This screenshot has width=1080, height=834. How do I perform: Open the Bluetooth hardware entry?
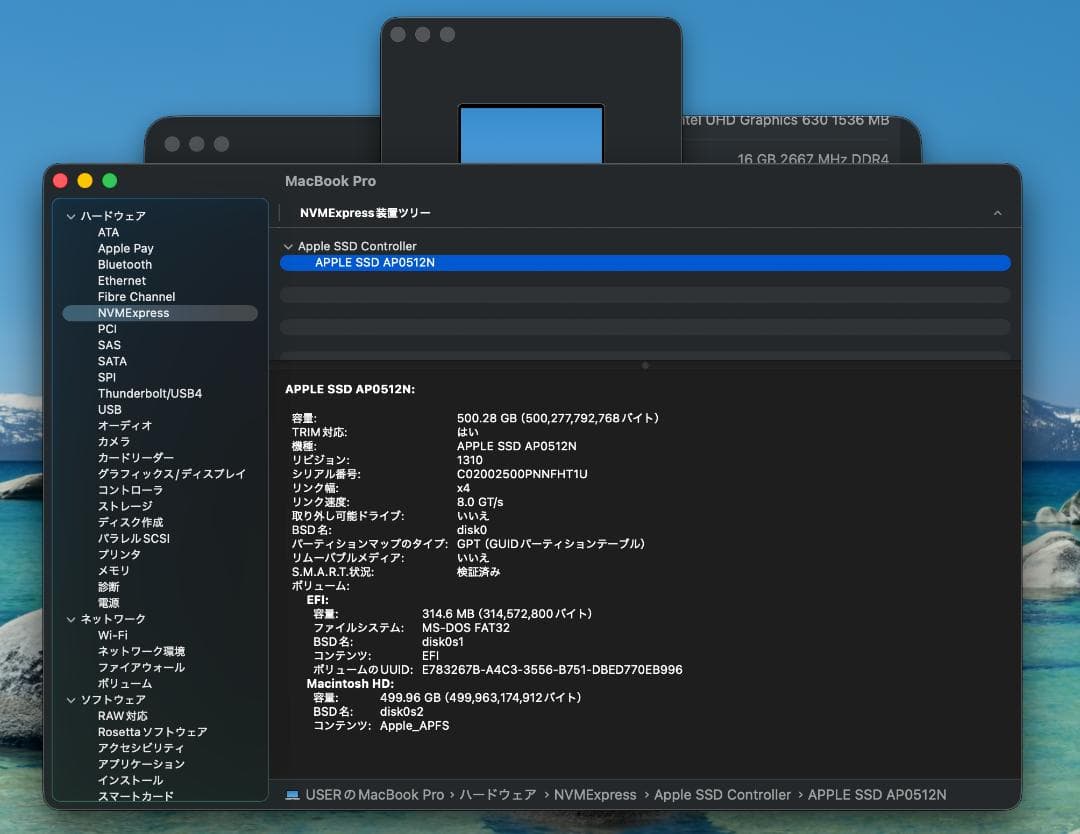[125, 264]
